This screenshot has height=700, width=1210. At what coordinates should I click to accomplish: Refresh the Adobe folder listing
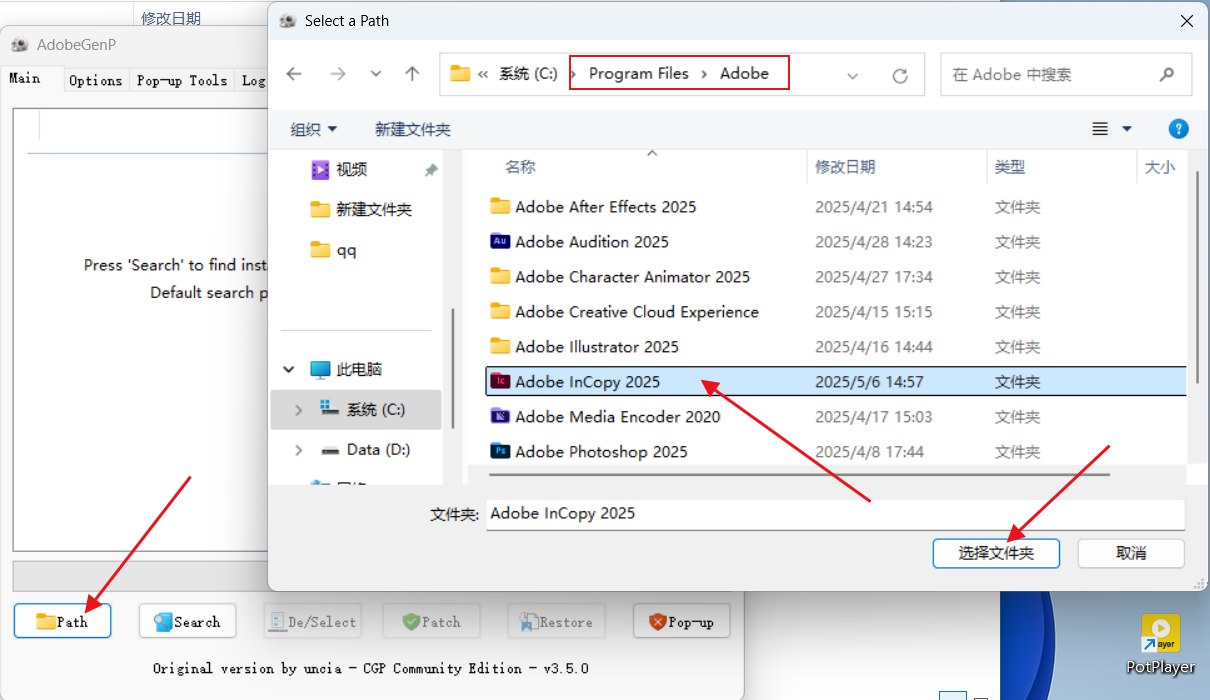(x=900, y=75)
